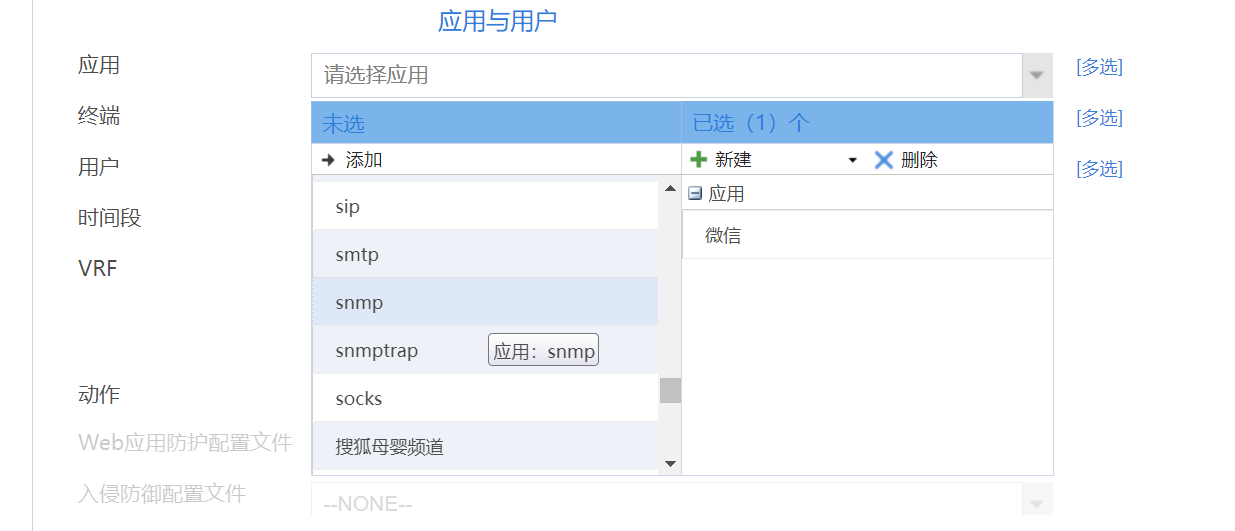Viewport: 1235px width, 531px height.
Task: Choose snmp in the application list
Action: (359, 303)
